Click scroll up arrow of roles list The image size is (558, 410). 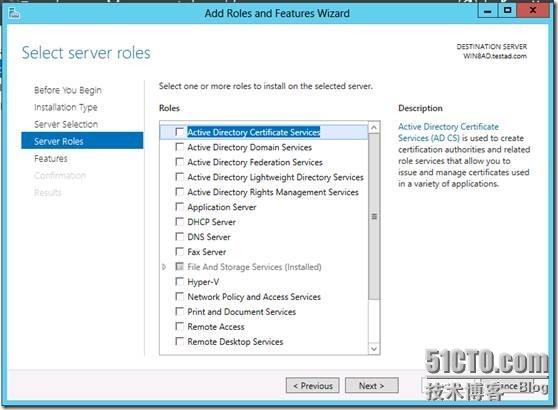[x=374, y=127]
